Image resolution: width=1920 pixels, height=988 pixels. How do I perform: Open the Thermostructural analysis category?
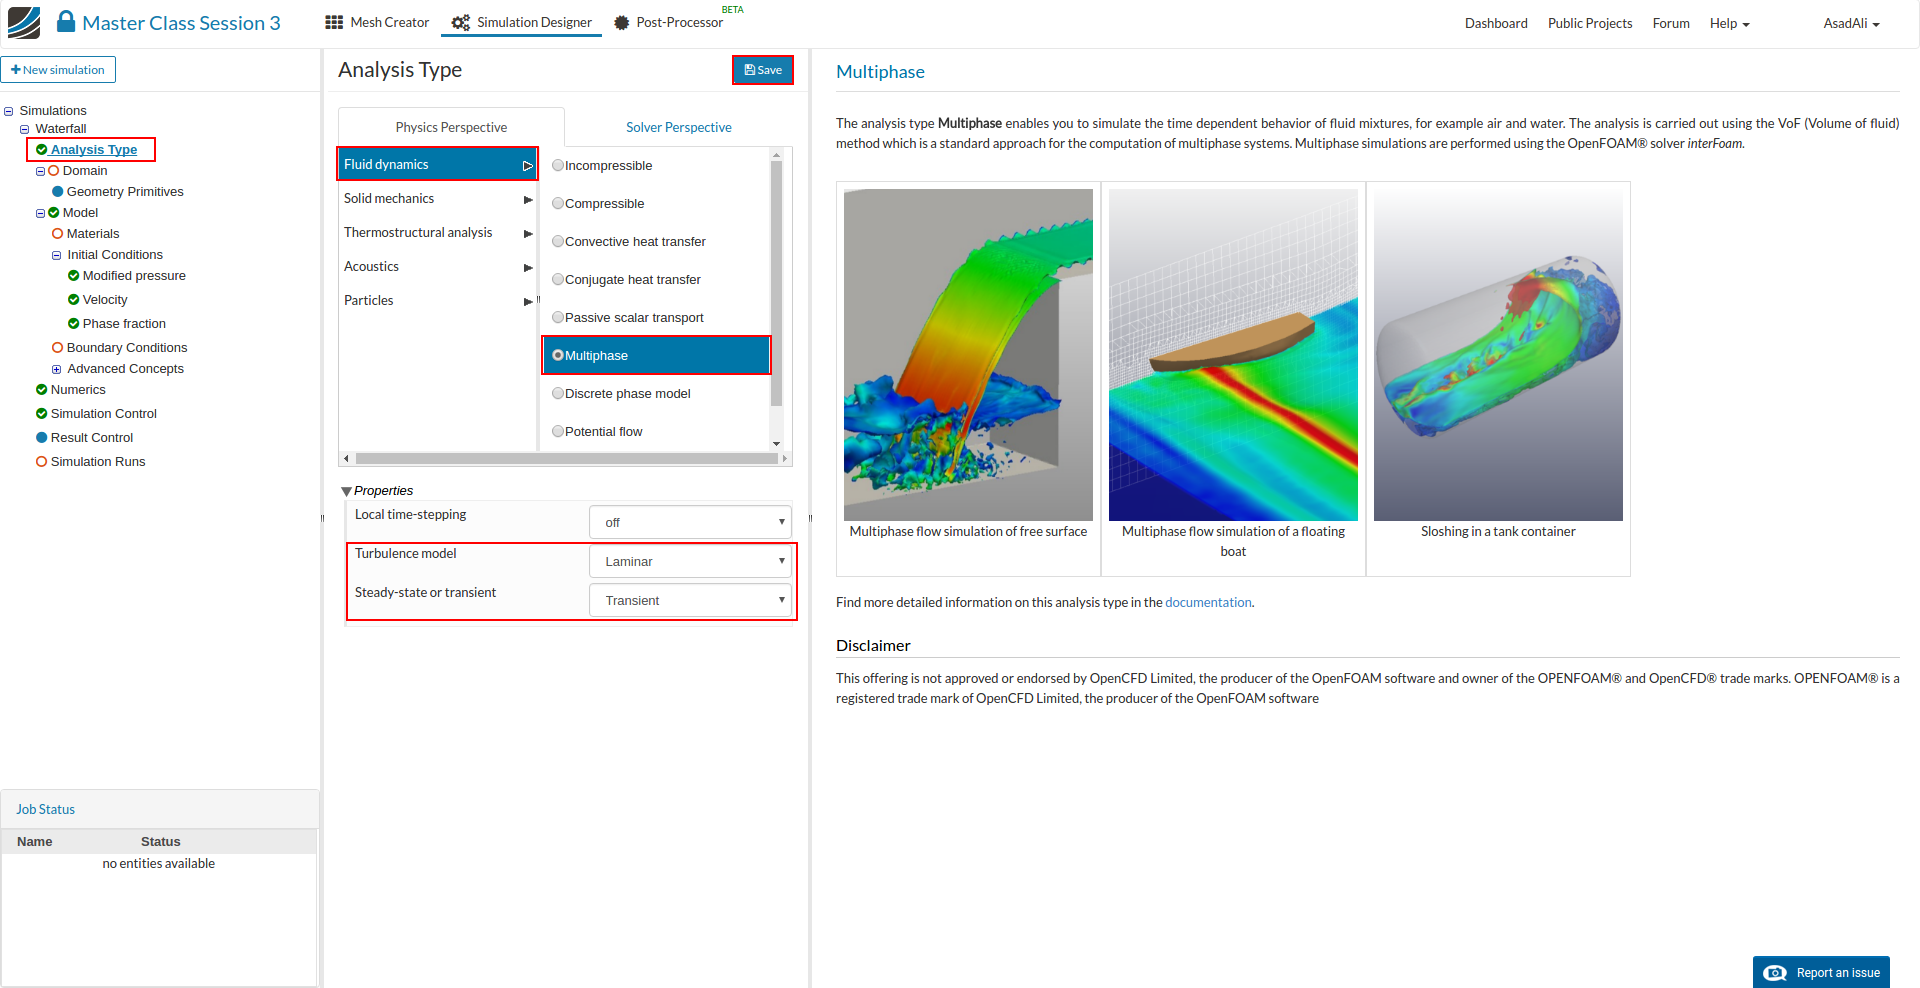point(438,233)
